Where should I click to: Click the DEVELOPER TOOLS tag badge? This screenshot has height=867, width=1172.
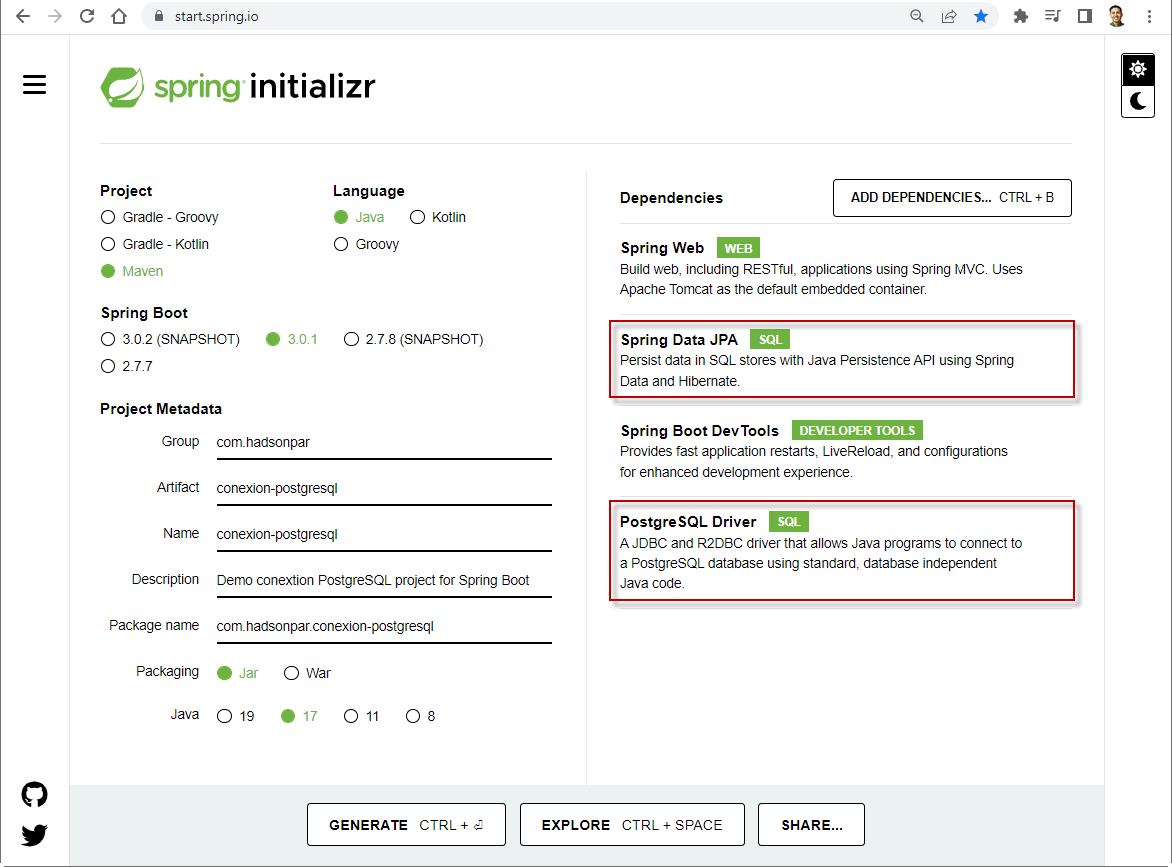point(857,431)
